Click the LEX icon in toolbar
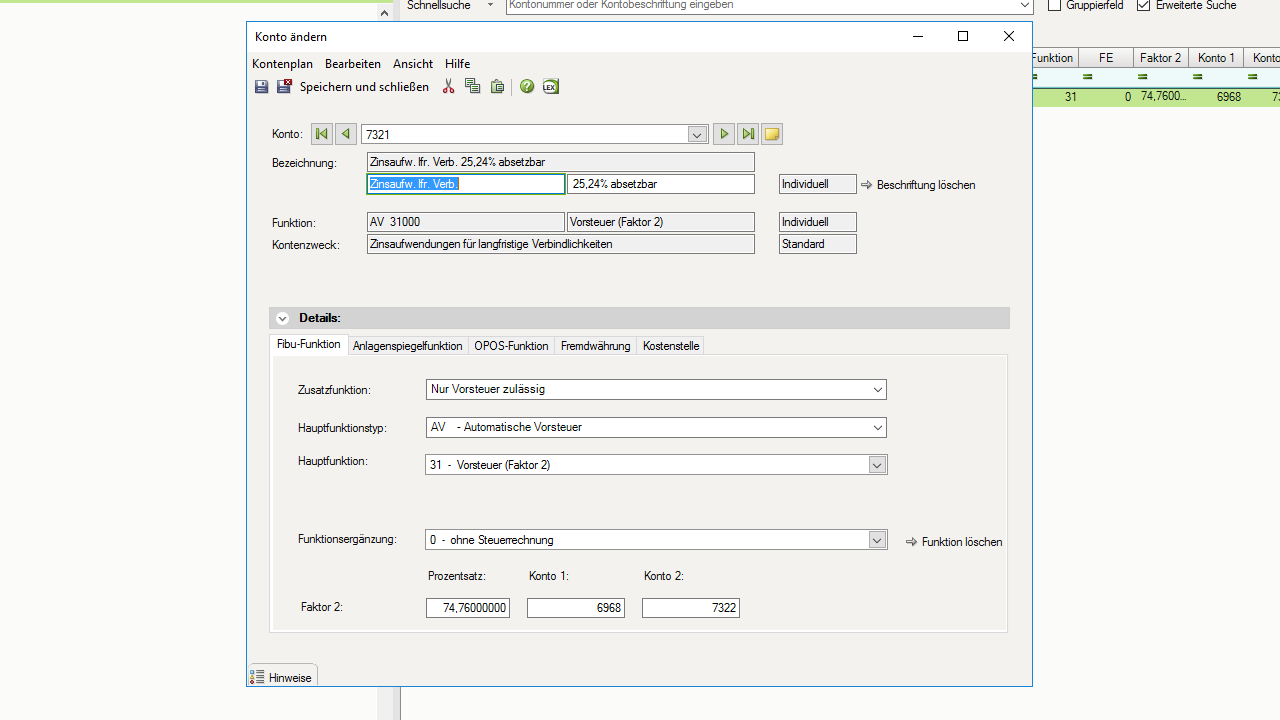The height and width of the screenshot is (720, 1280). 550,87
